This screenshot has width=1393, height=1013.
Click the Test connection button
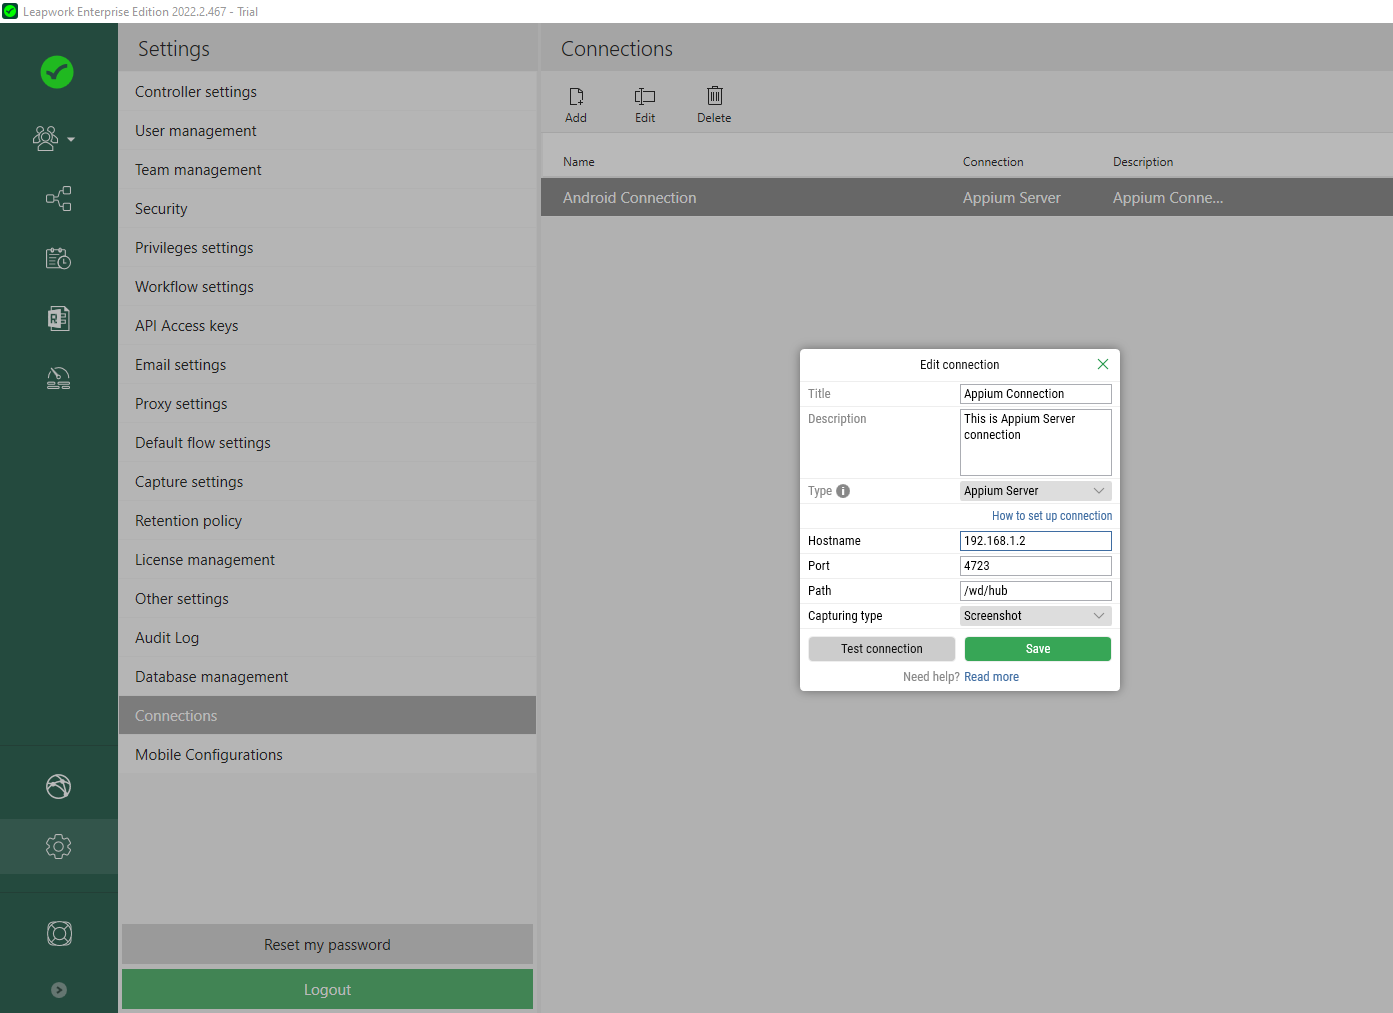point(881,648)
